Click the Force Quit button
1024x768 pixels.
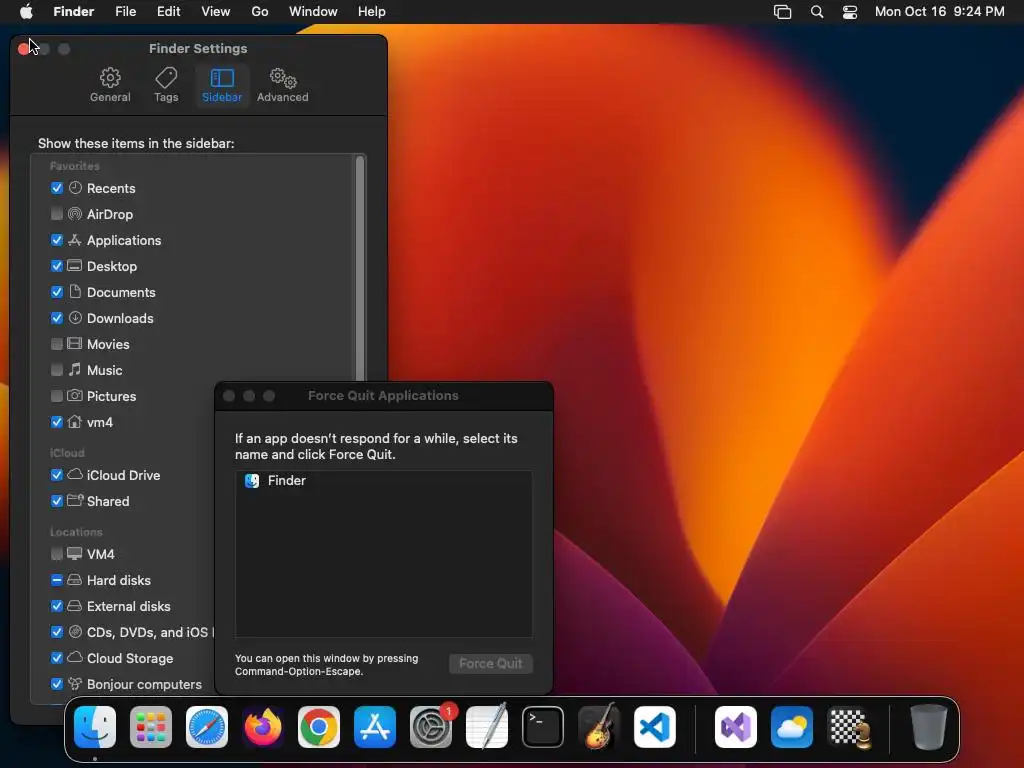point(490,664)
